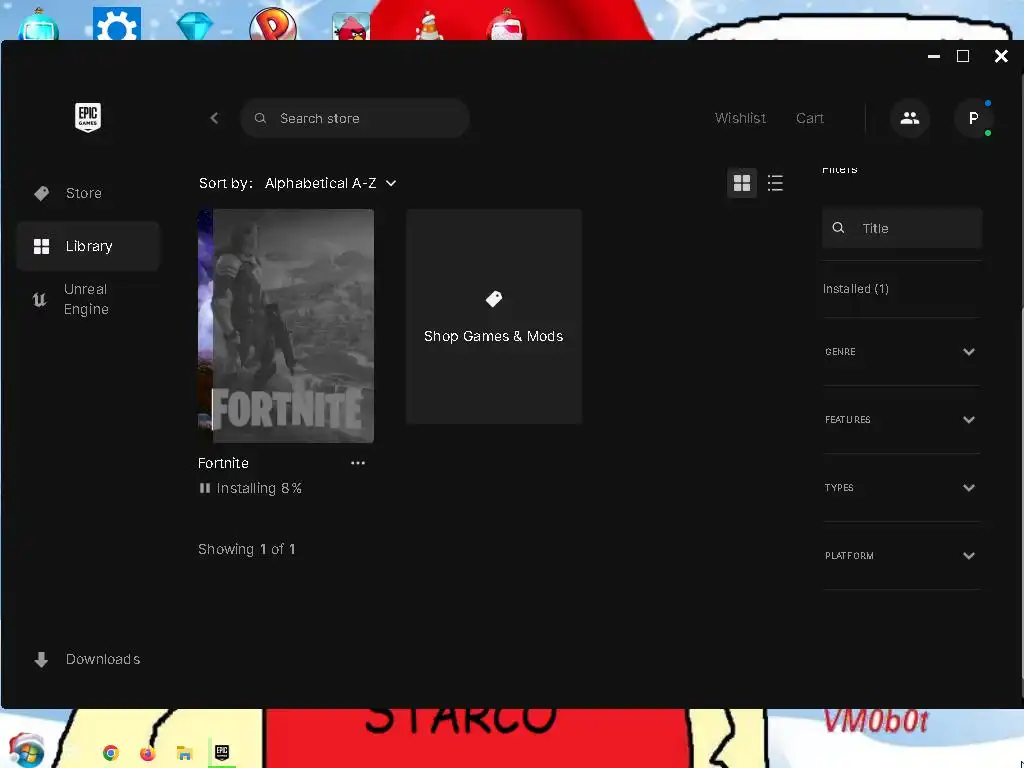Switch to list view
This screenshot has height=768, width=1024.
pos(775,183)
